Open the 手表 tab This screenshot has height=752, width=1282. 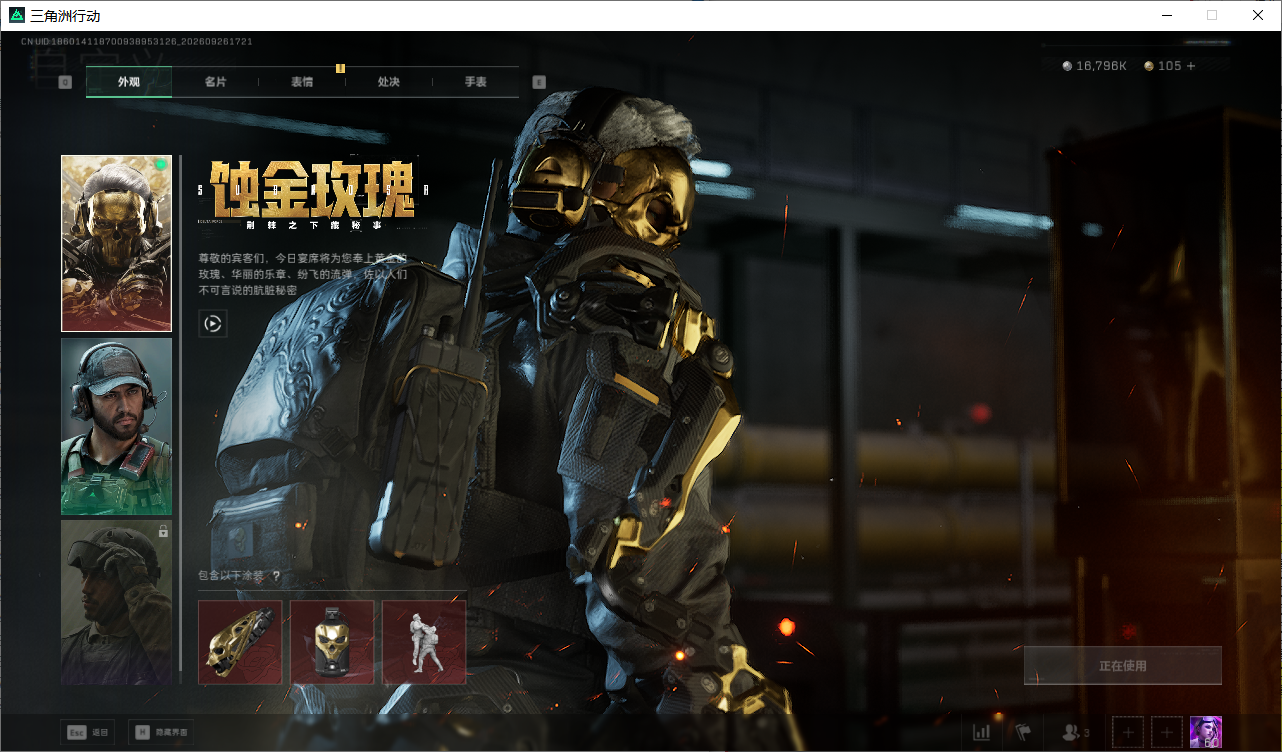pyautogui.click(x=476, y=82)
